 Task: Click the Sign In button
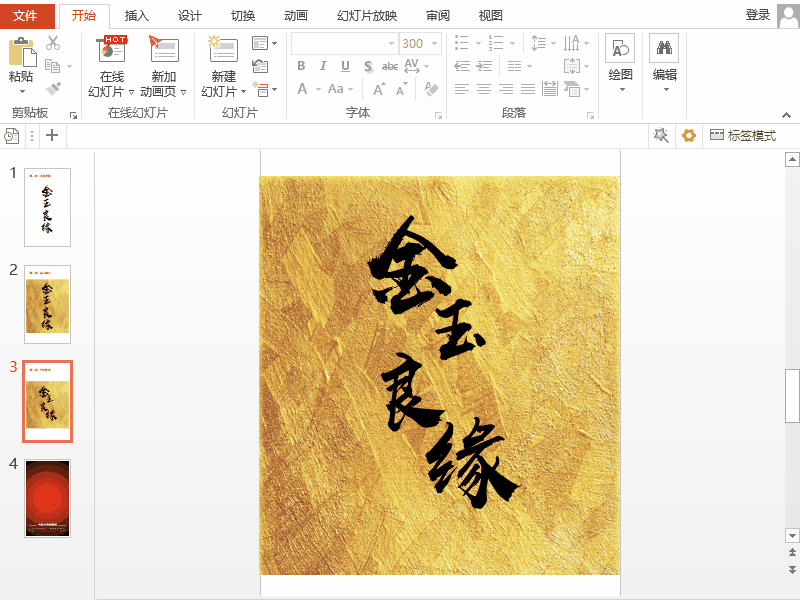tap(757, 15)
